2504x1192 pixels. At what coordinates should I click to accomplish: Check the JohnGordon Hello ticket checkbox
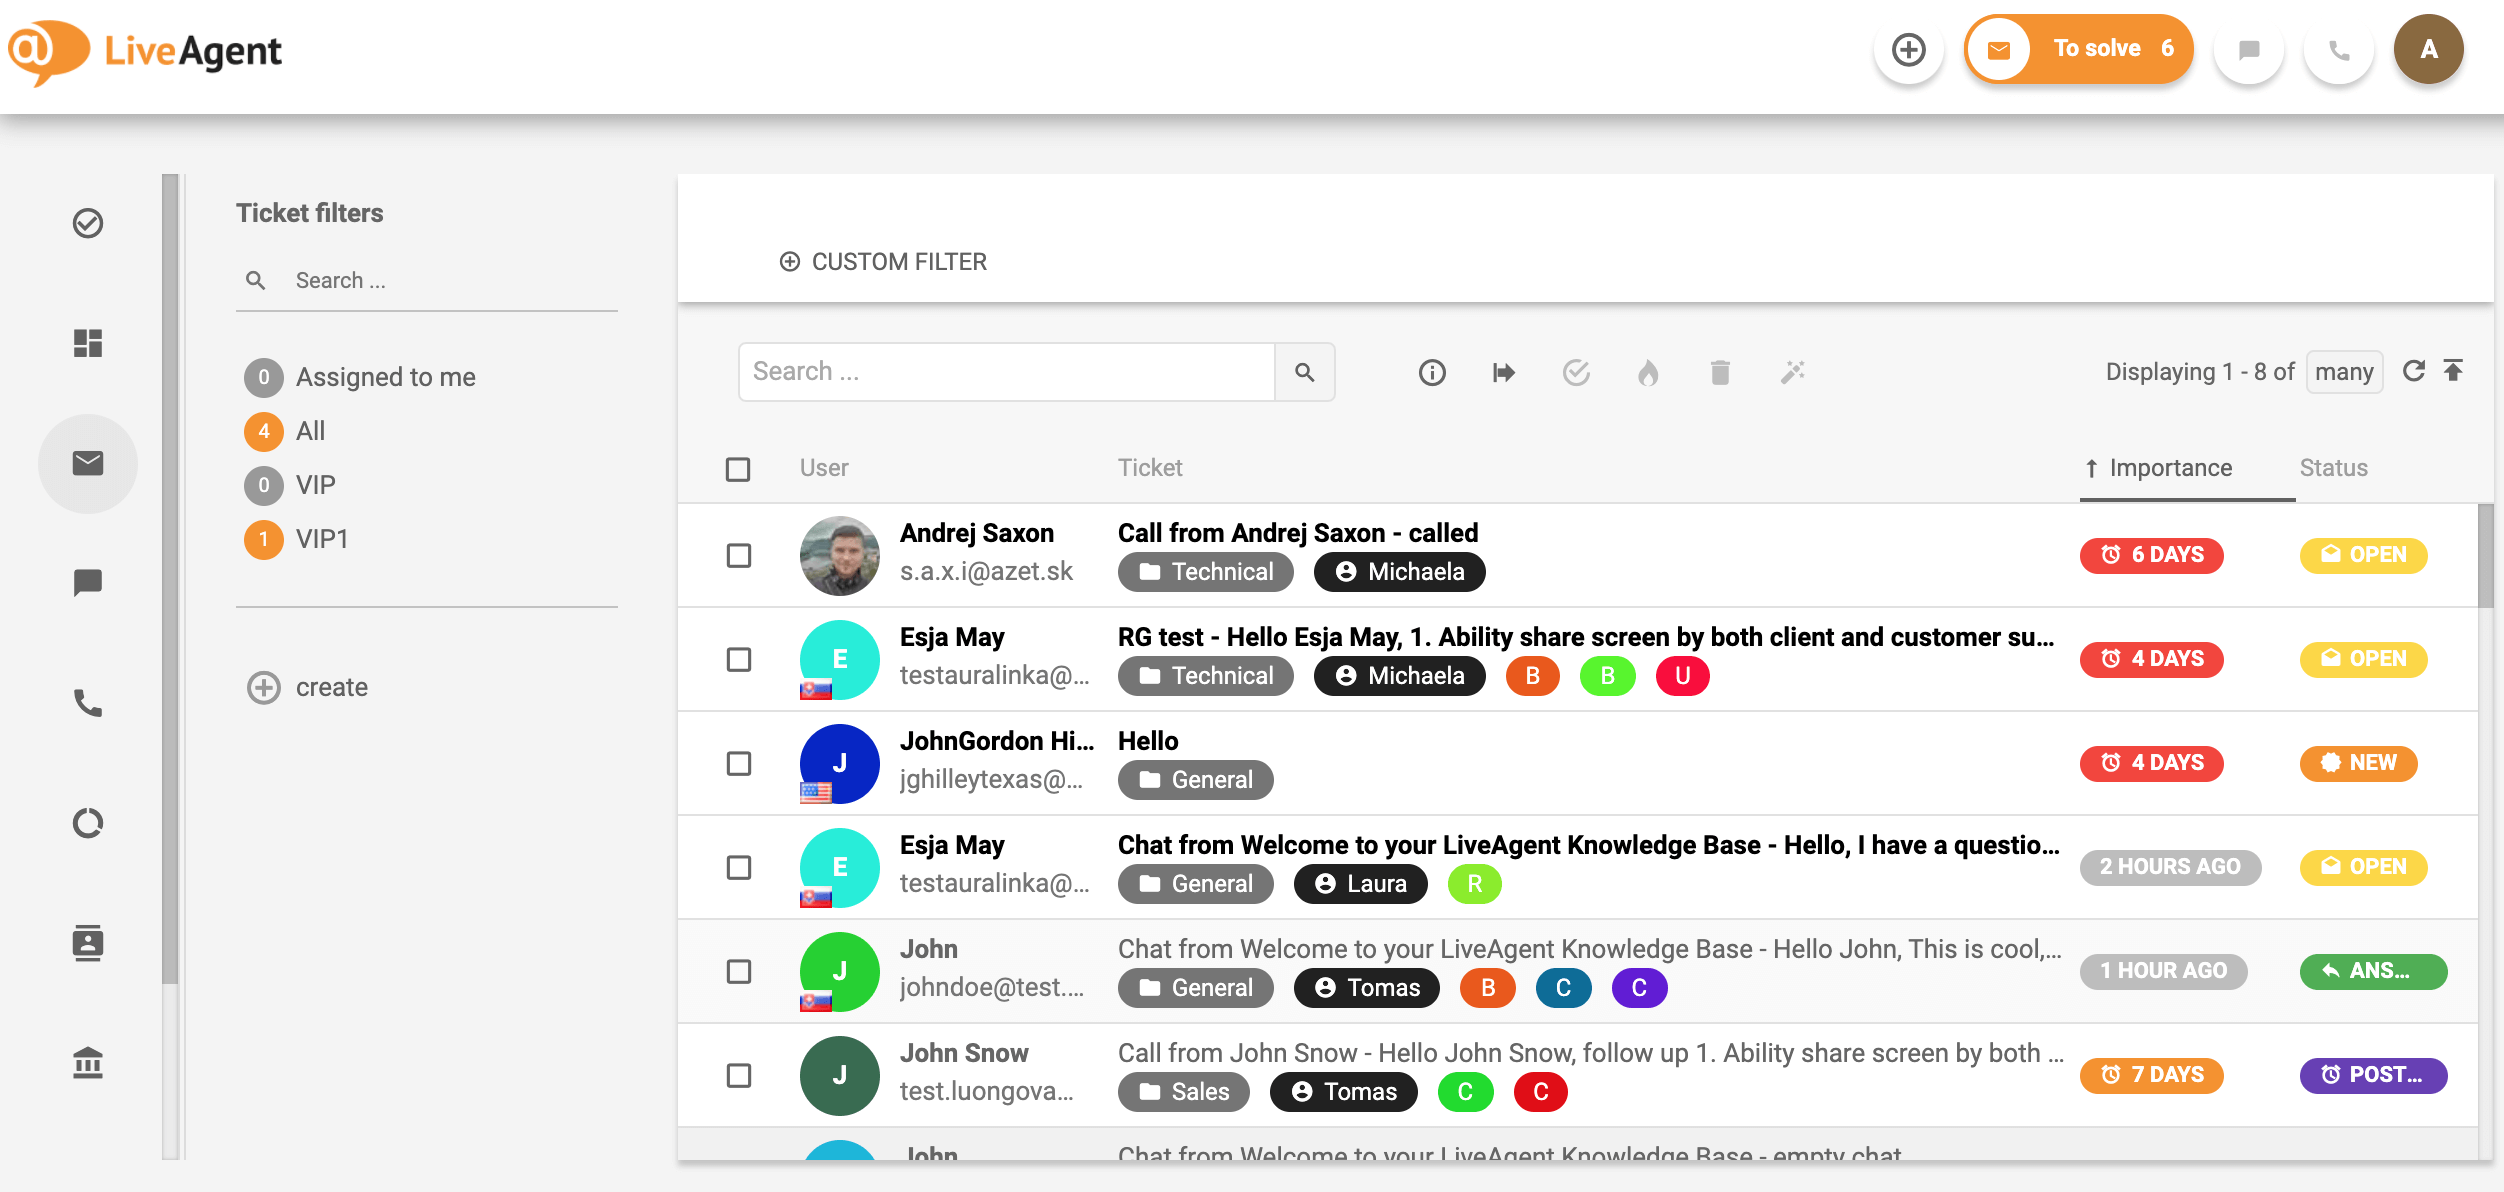click(739, 763)
